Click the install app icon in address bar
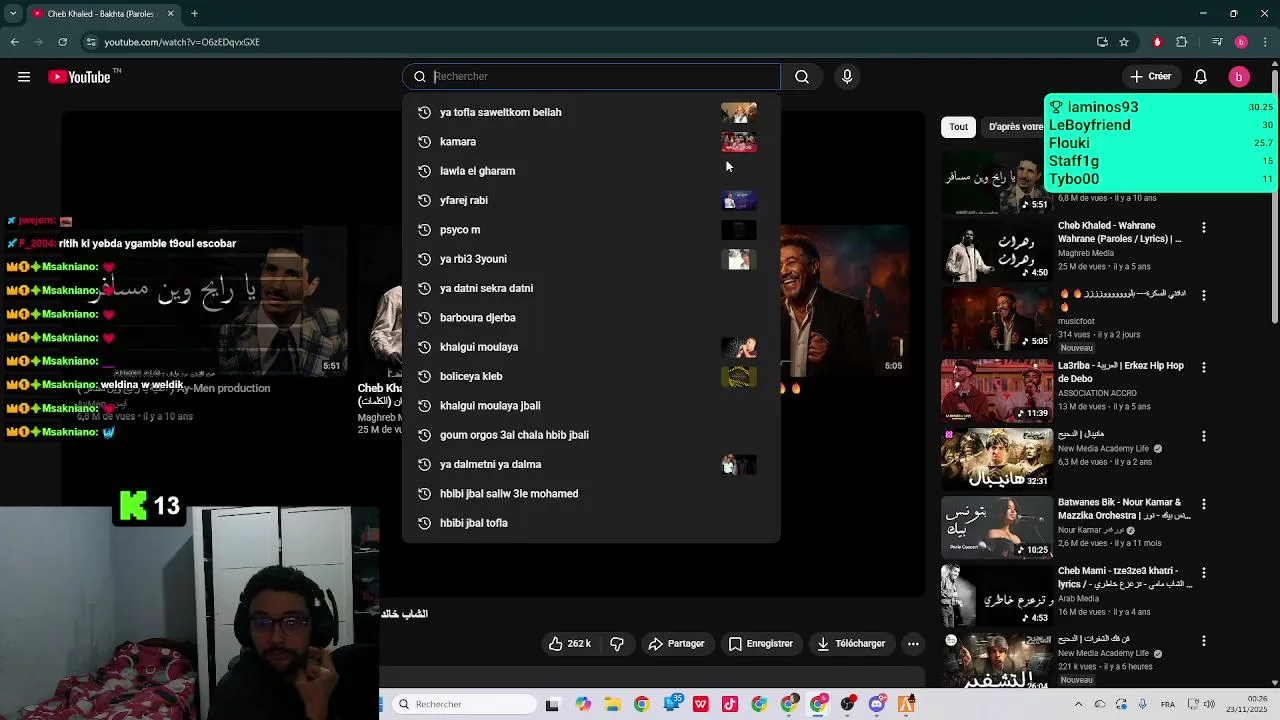The height and width of the screenshot is (720, 1280). click(x=1102, y=42)
